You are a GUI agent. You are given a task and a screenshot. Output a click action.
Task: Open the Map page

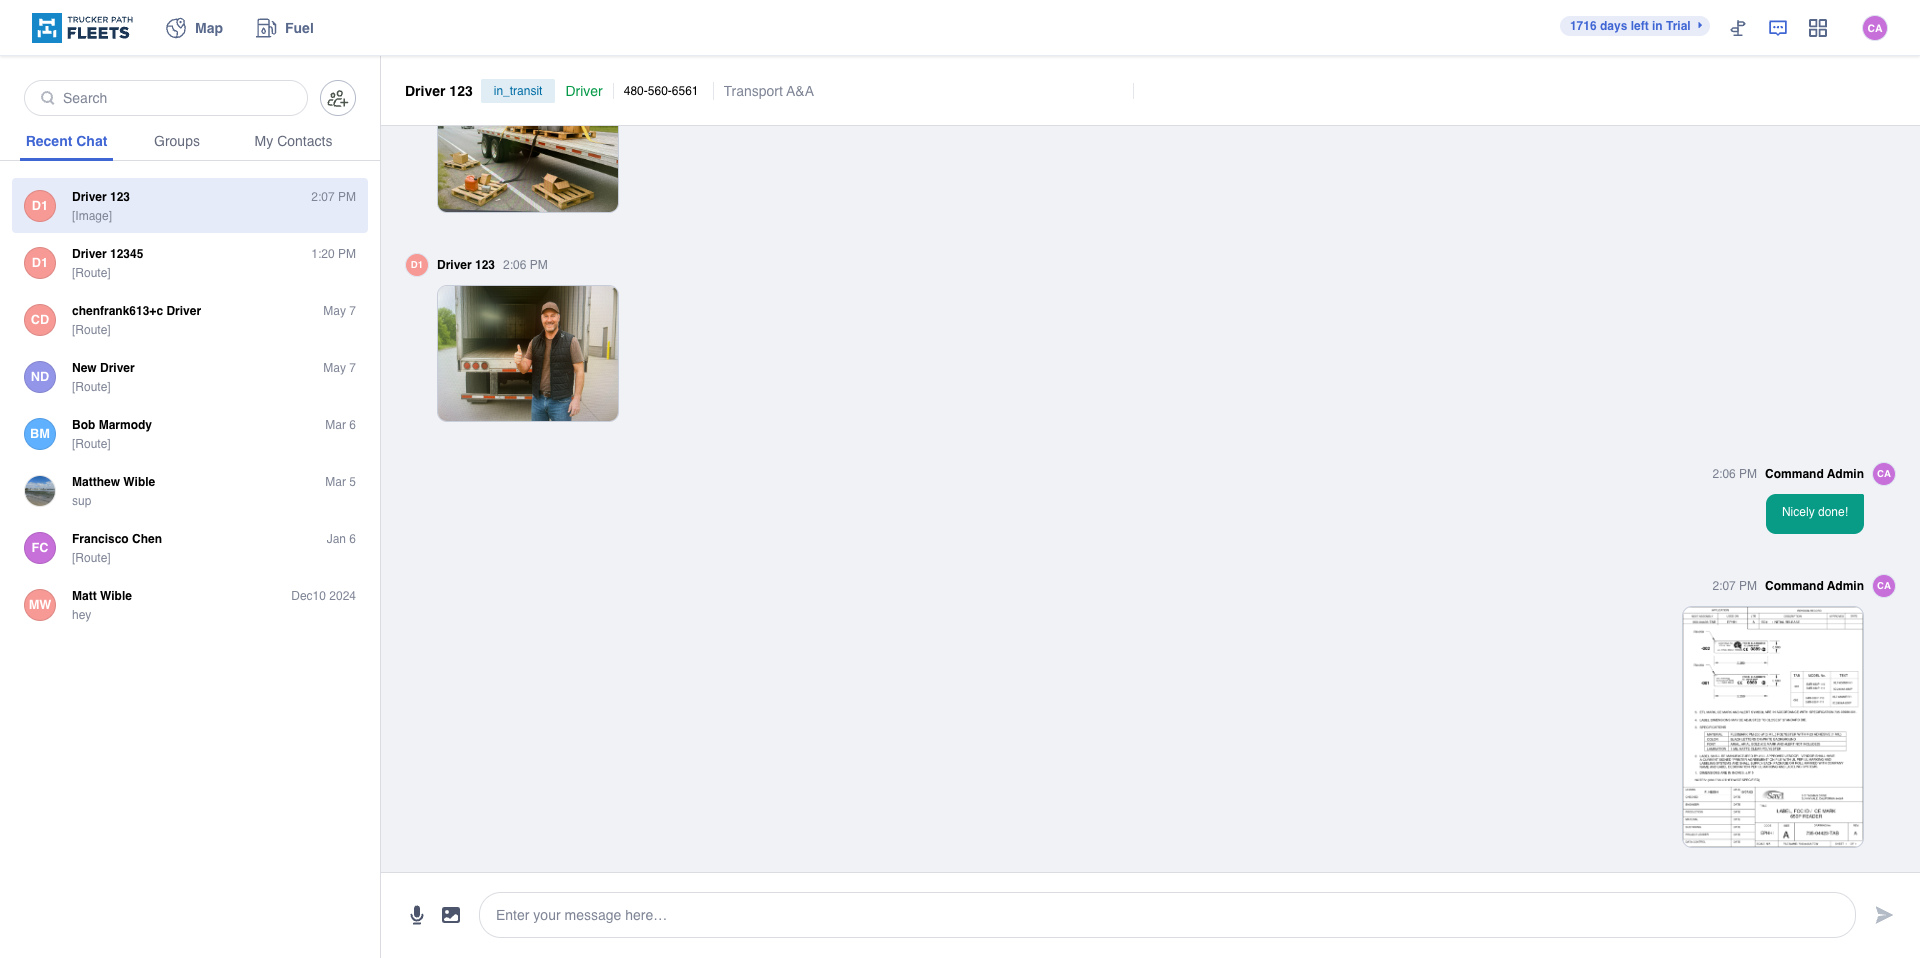pos(195,28)
